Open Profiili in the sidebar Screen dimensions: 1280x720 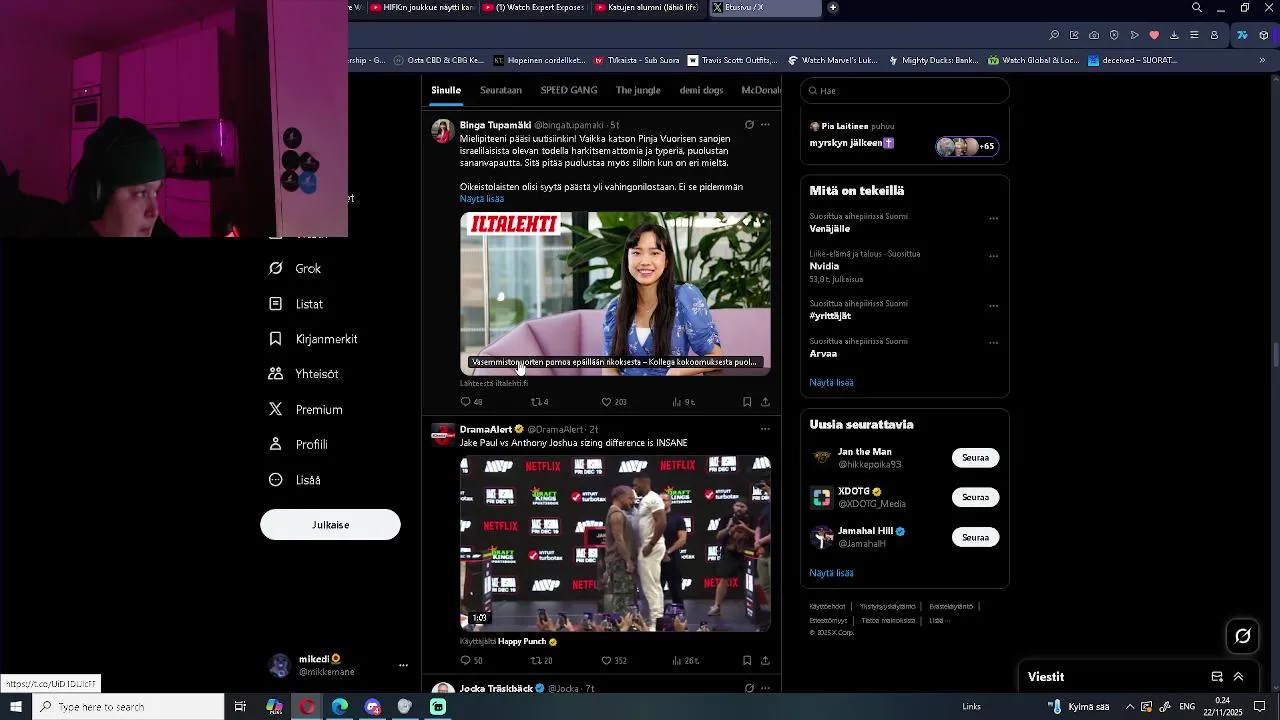[297, 444]
